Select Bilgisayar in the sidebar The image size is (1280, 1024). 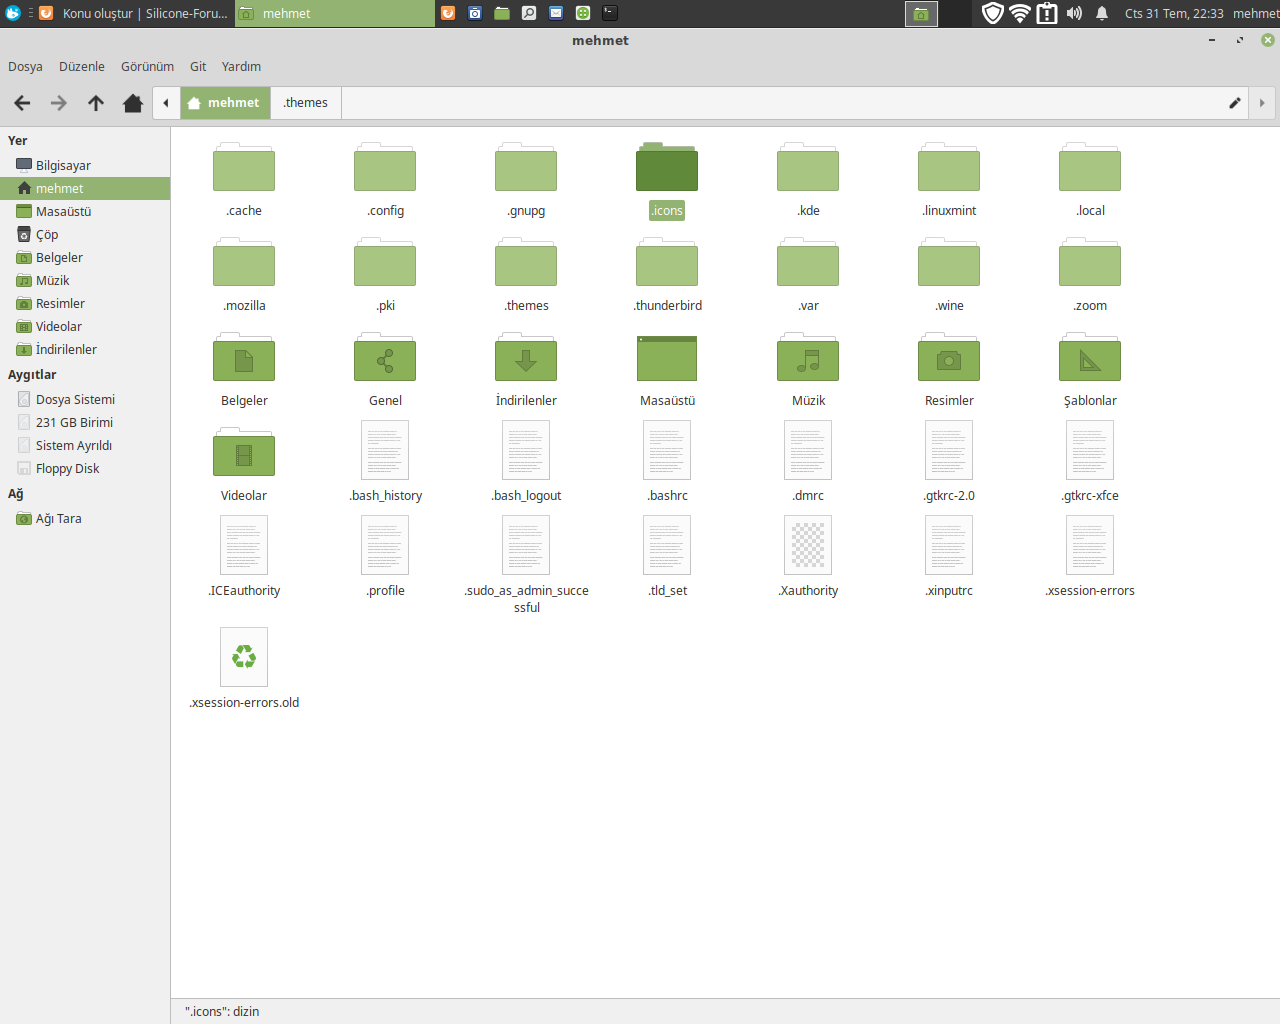point(85,165)
